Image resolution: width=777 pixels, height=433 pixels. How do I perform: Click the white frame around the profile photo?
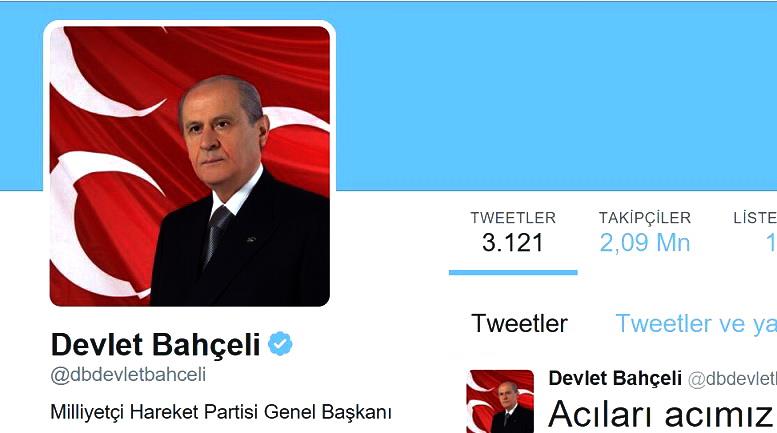pyautogui.click(x=190, y=23)
